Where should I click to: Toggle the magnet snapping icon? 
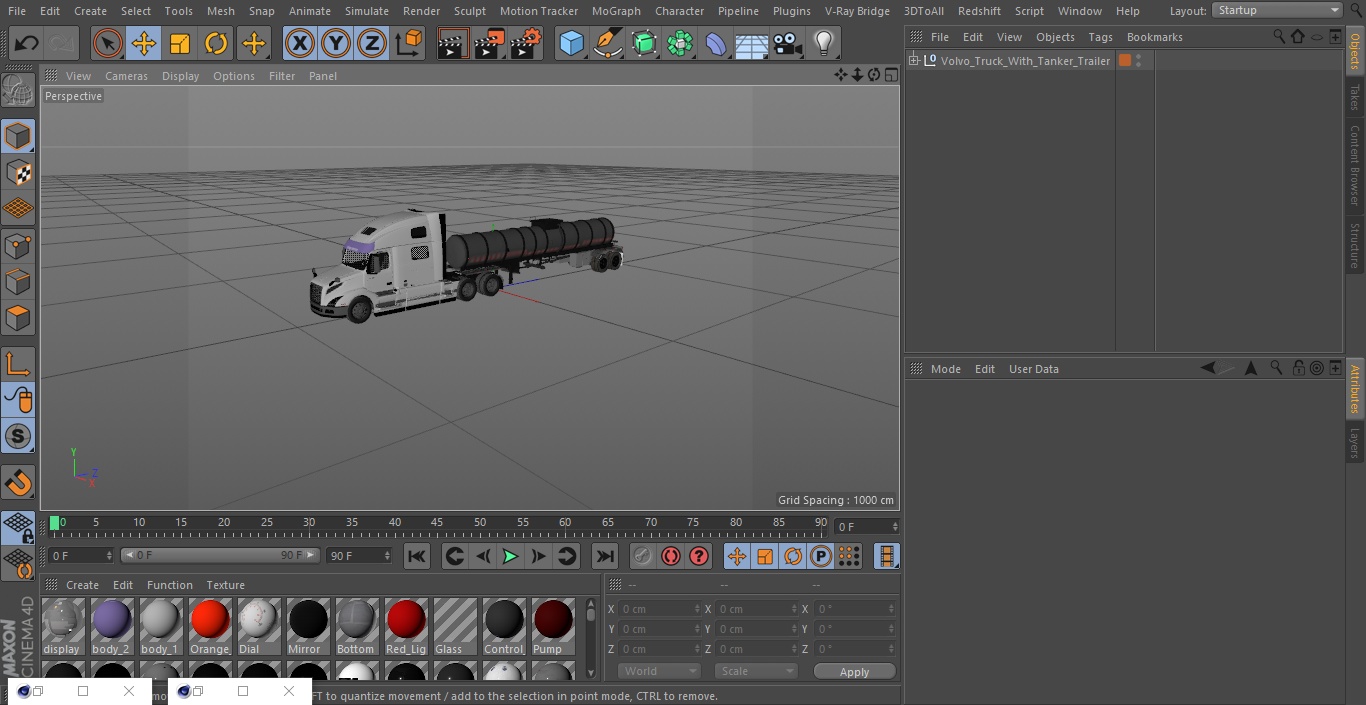coord(18,483)
